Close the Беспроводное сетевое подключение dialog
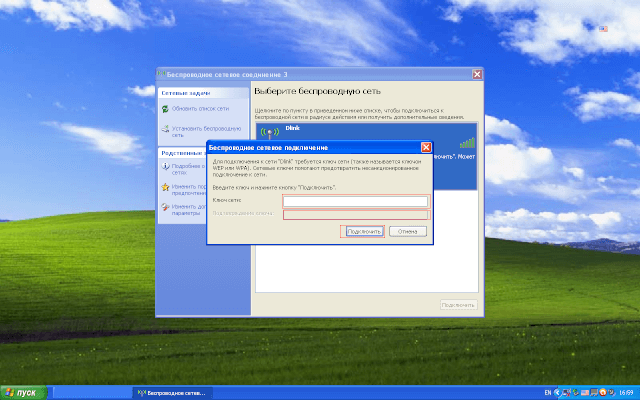640x400 pixels. (427, 147)
